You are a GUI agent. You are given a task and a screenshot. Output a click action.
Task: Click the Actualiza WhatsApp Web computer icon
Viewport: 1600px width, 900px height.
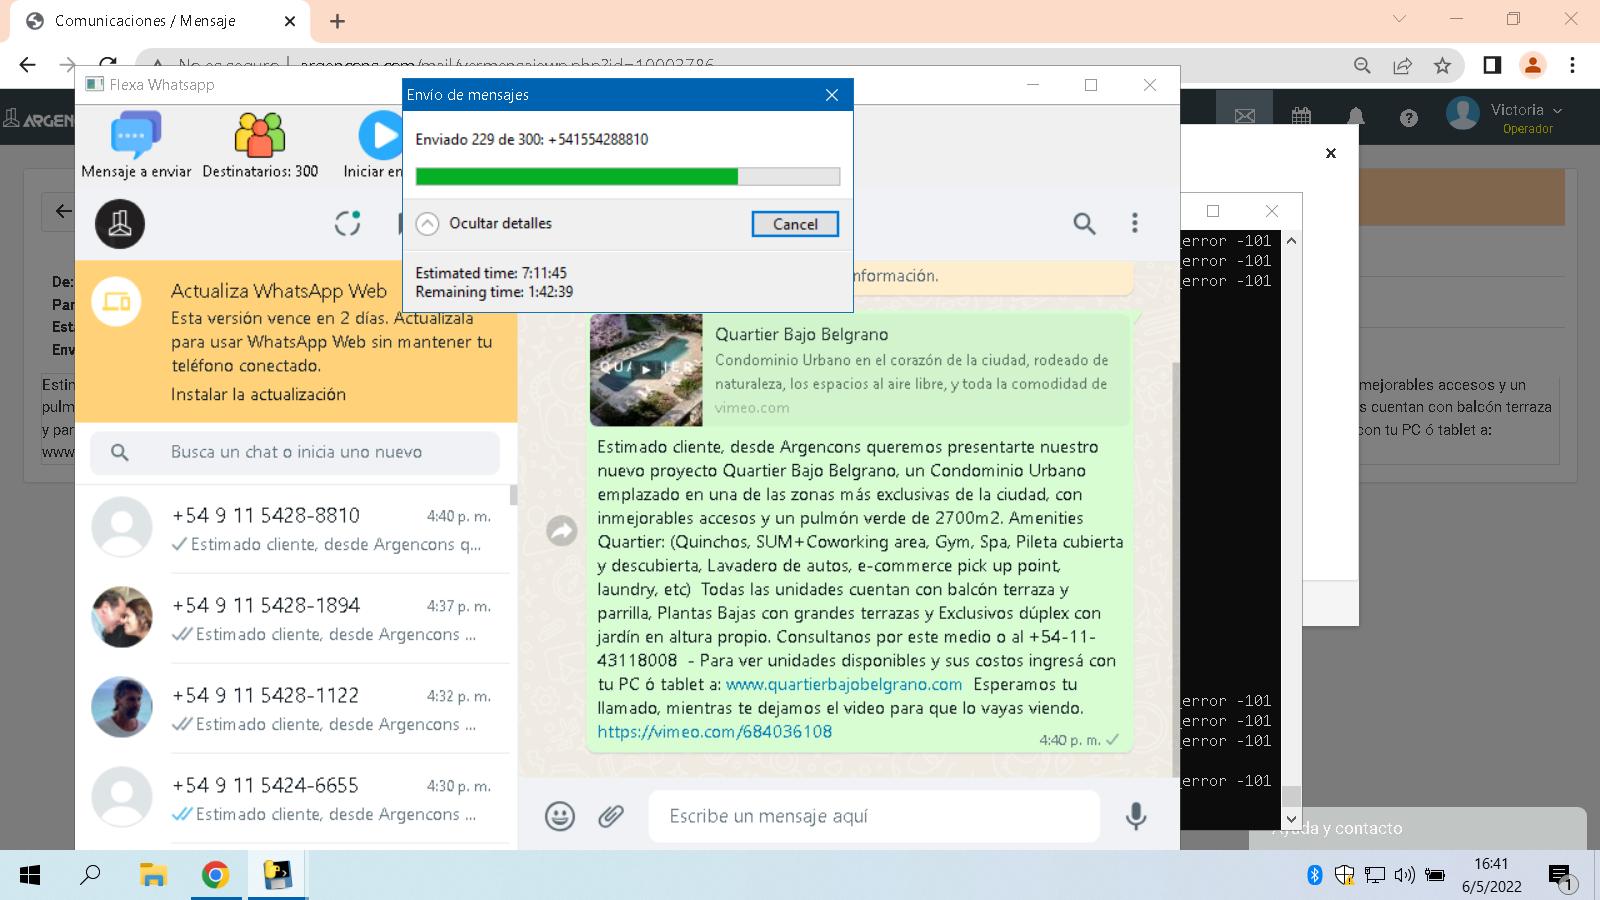116,301
